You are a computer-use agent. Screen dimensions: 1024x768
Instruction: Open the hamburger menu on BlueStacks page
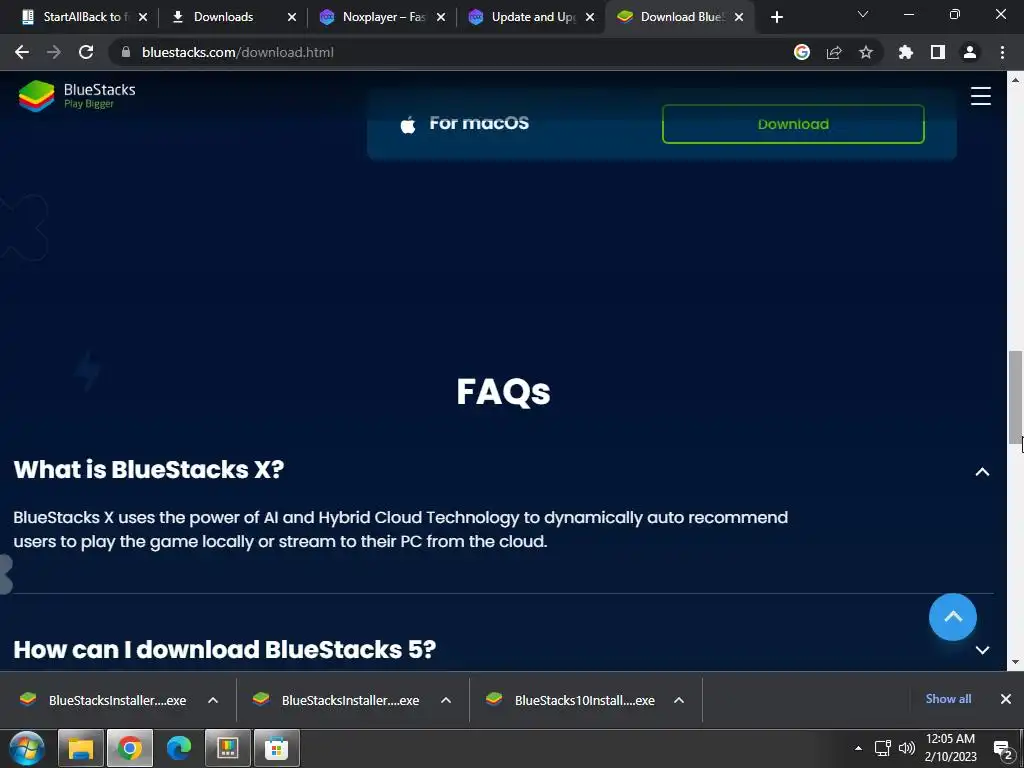980,96
